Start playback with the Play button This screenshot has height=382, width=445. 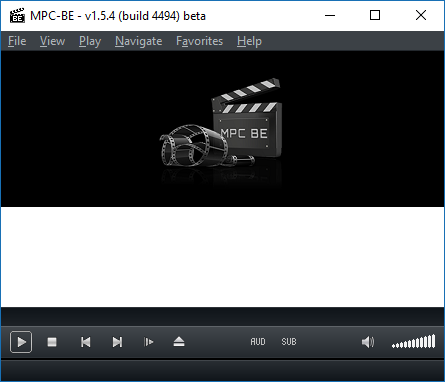tap(21, 342)
